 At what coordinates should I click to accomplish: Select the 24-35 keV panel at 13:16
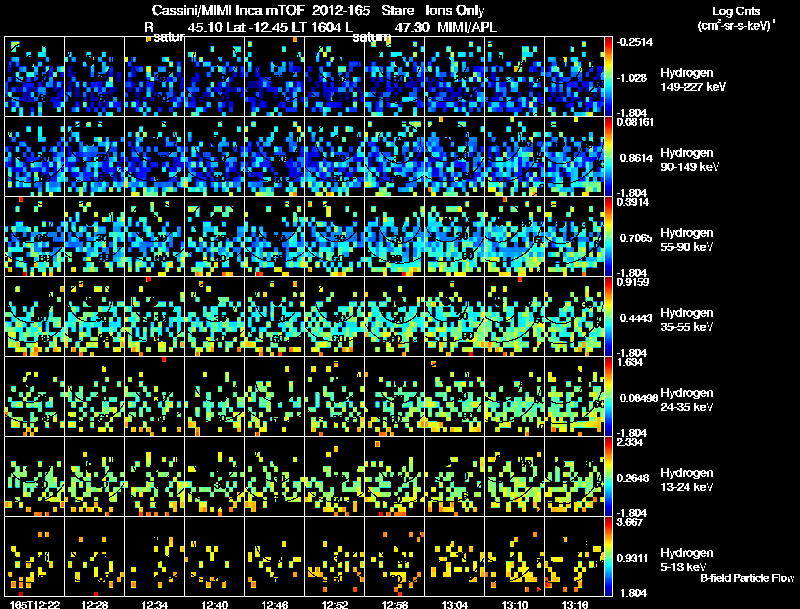point(574,396)
